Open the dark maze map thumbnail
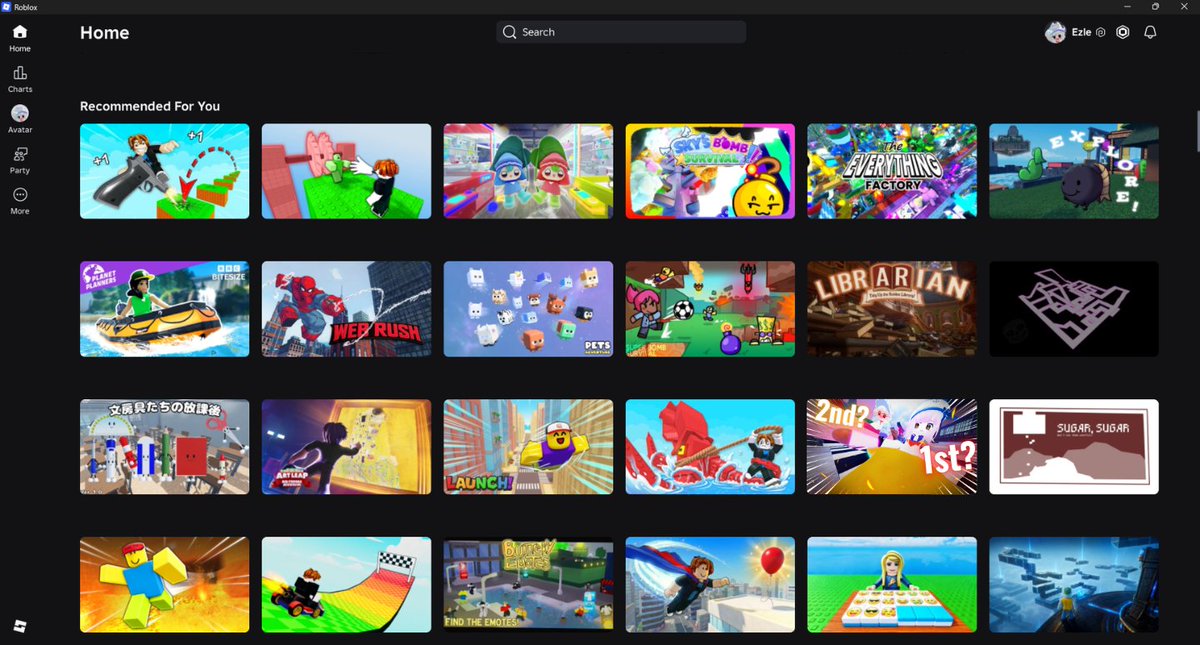This screenshot has width=1200, height=645. [x=1074, y=309]
